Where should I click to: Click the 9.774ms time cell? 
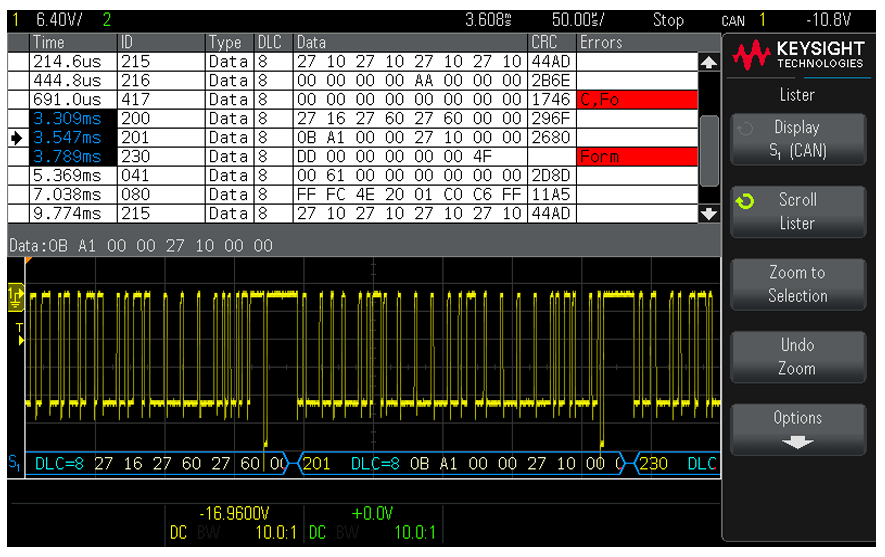pos(73,214)
